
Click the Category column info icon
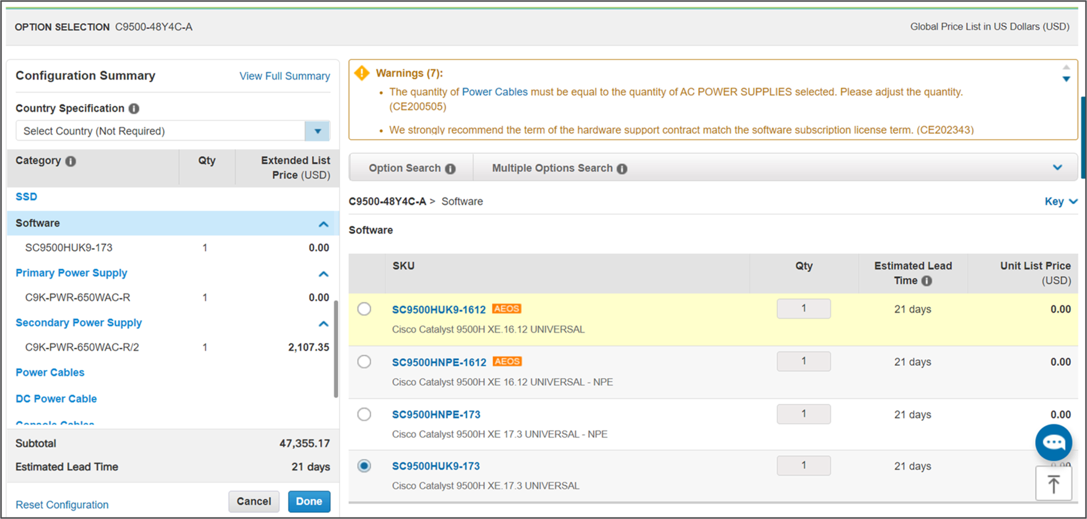[71, 161]
